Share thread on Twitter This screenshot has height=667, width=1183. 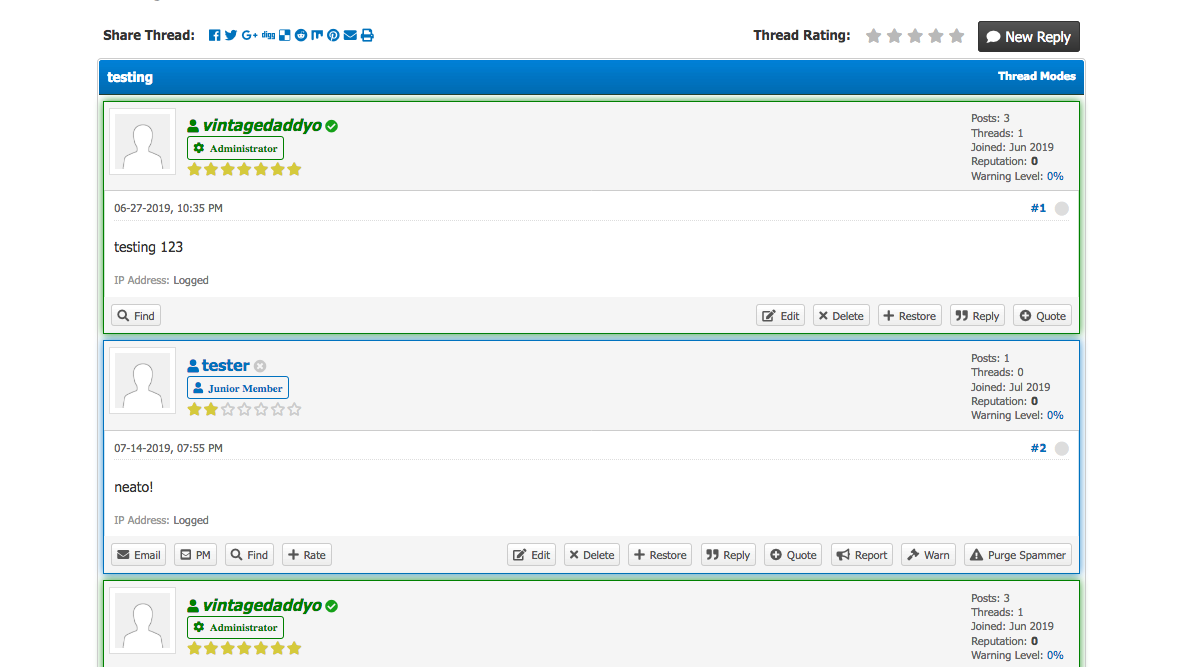(x=231, y=36)
